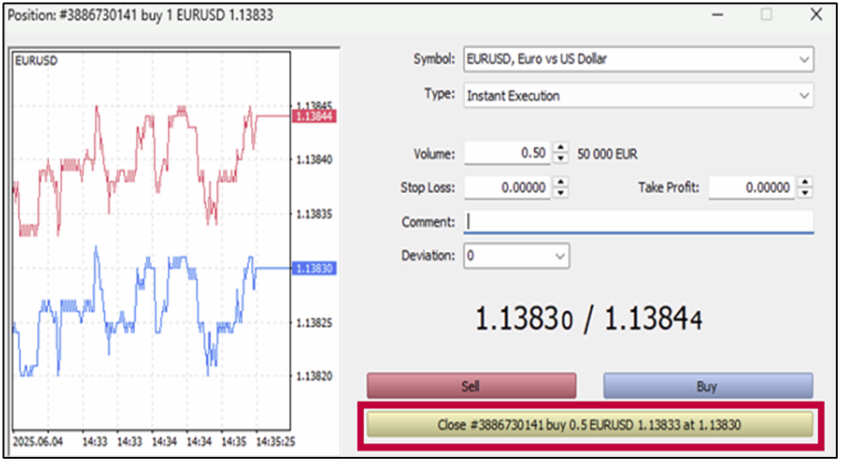Increase the Volume using the up arrow

click(560, 149)
